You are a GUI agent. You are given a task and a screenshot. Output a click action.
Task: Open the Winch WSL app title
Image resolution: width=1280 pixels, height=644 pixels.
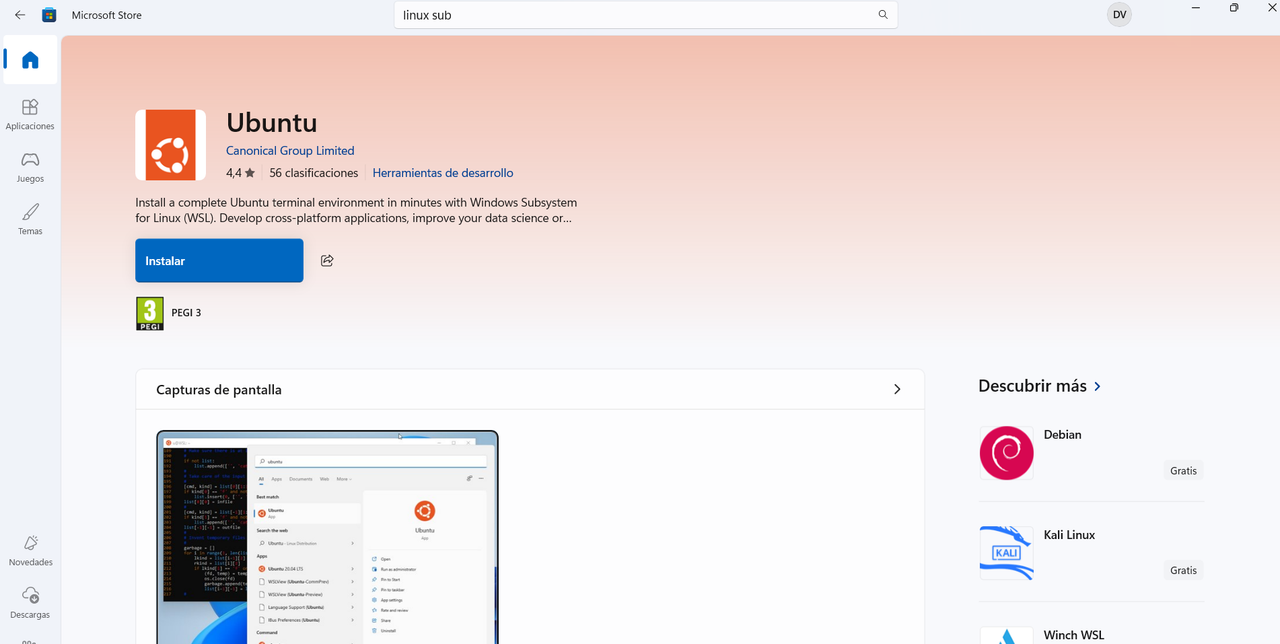pos(1074,635)
